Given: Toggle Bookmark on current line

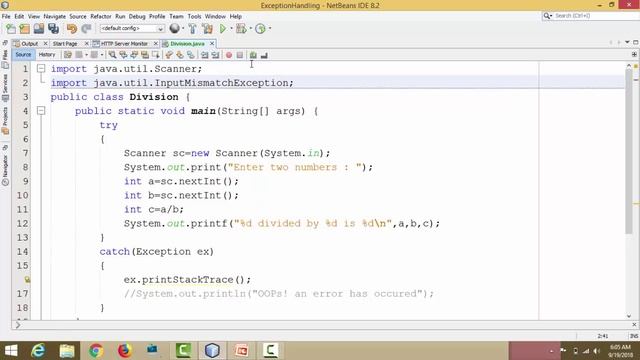Looking at the screenshot, I should click(191, 55).
